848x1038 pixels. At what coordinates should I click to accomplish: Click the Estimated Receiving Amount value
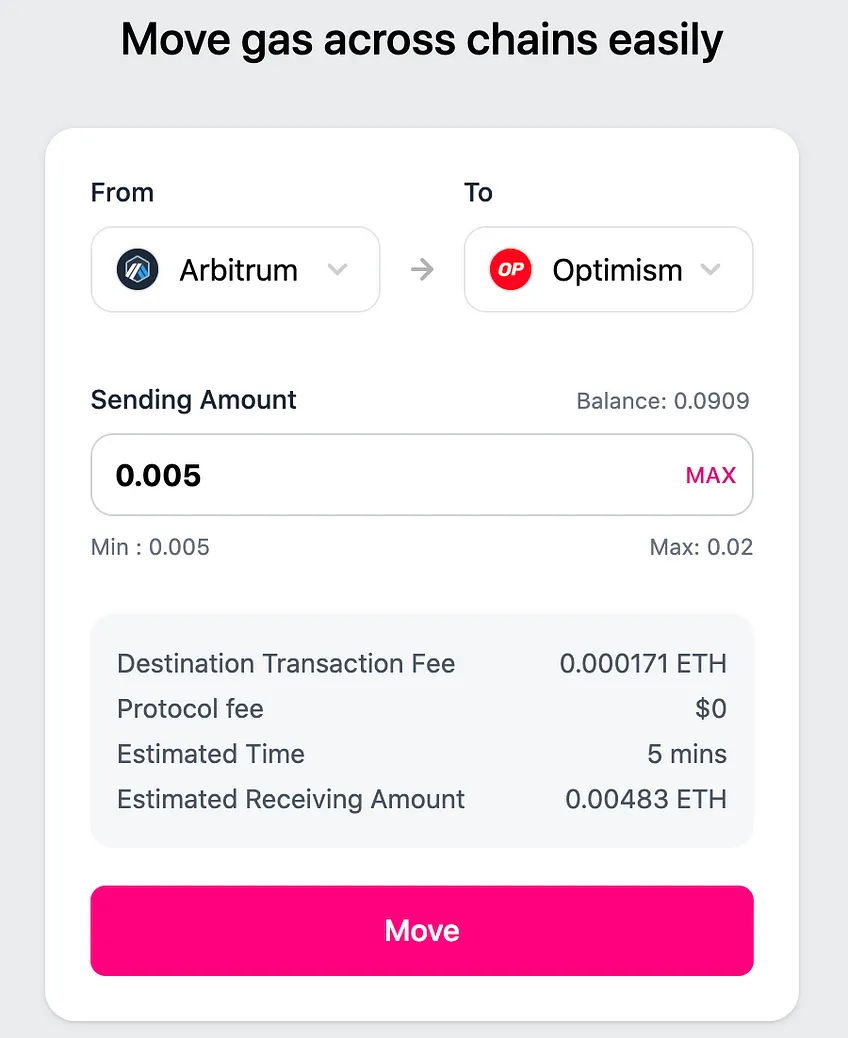coord(645,800)
